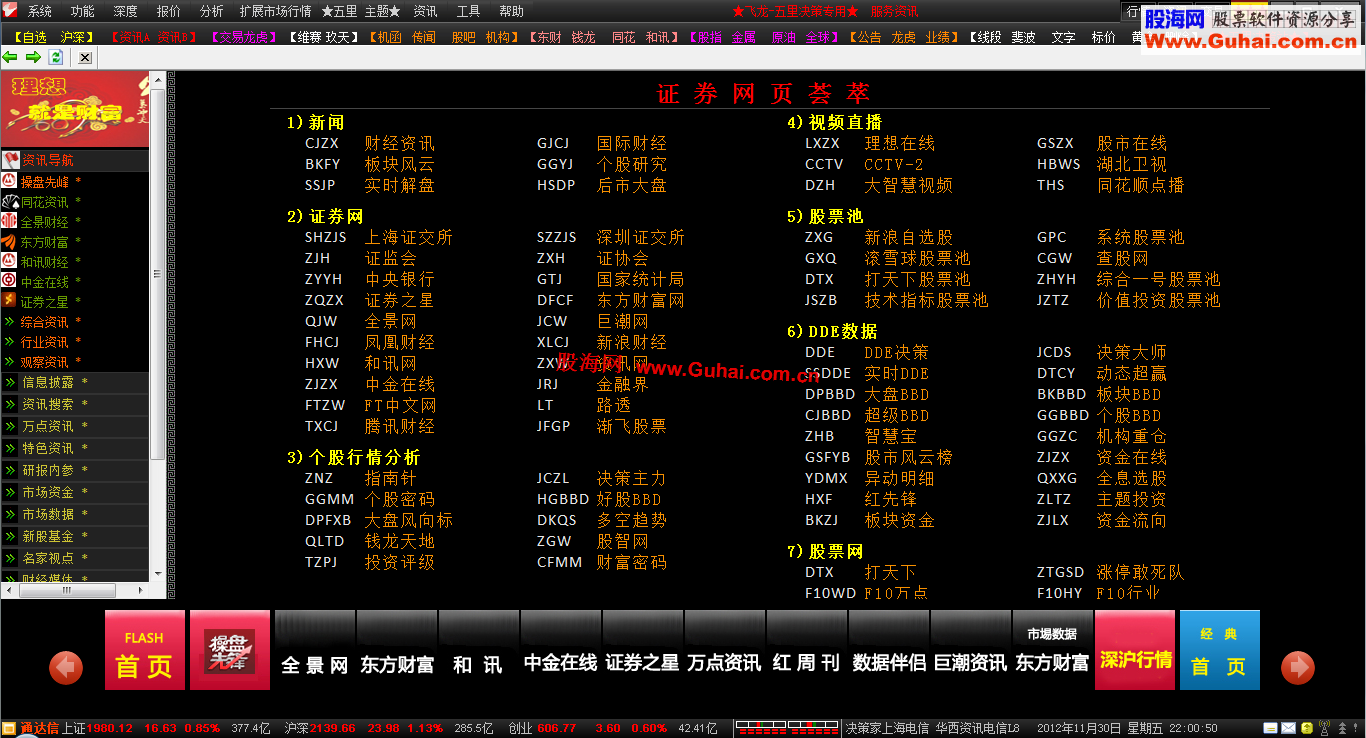Close the embedded page with the X
Viewport: 1366px width, 738px height.
pyautogui.click(x=85, y=58)
